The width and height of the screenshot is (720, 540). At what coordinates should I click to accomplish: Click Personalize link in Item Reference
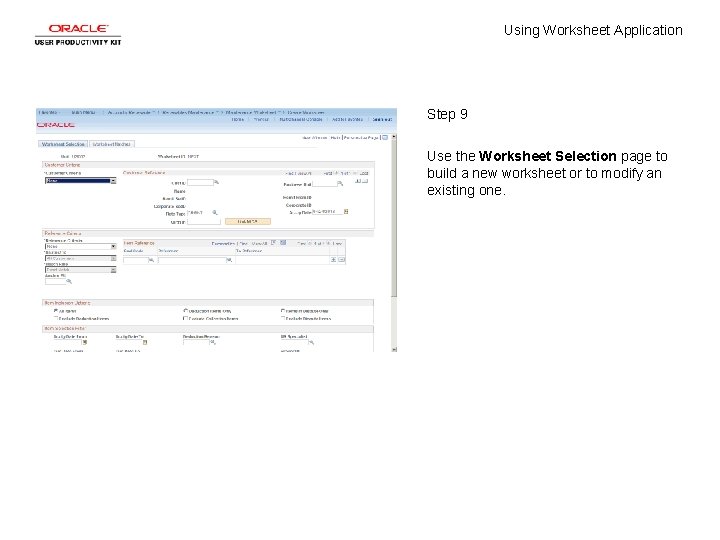tap(223, 243)
